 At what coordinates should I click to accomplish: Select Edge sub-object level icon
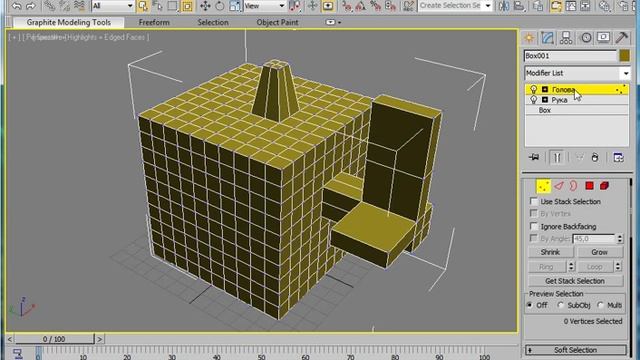(x=558, y=186)
